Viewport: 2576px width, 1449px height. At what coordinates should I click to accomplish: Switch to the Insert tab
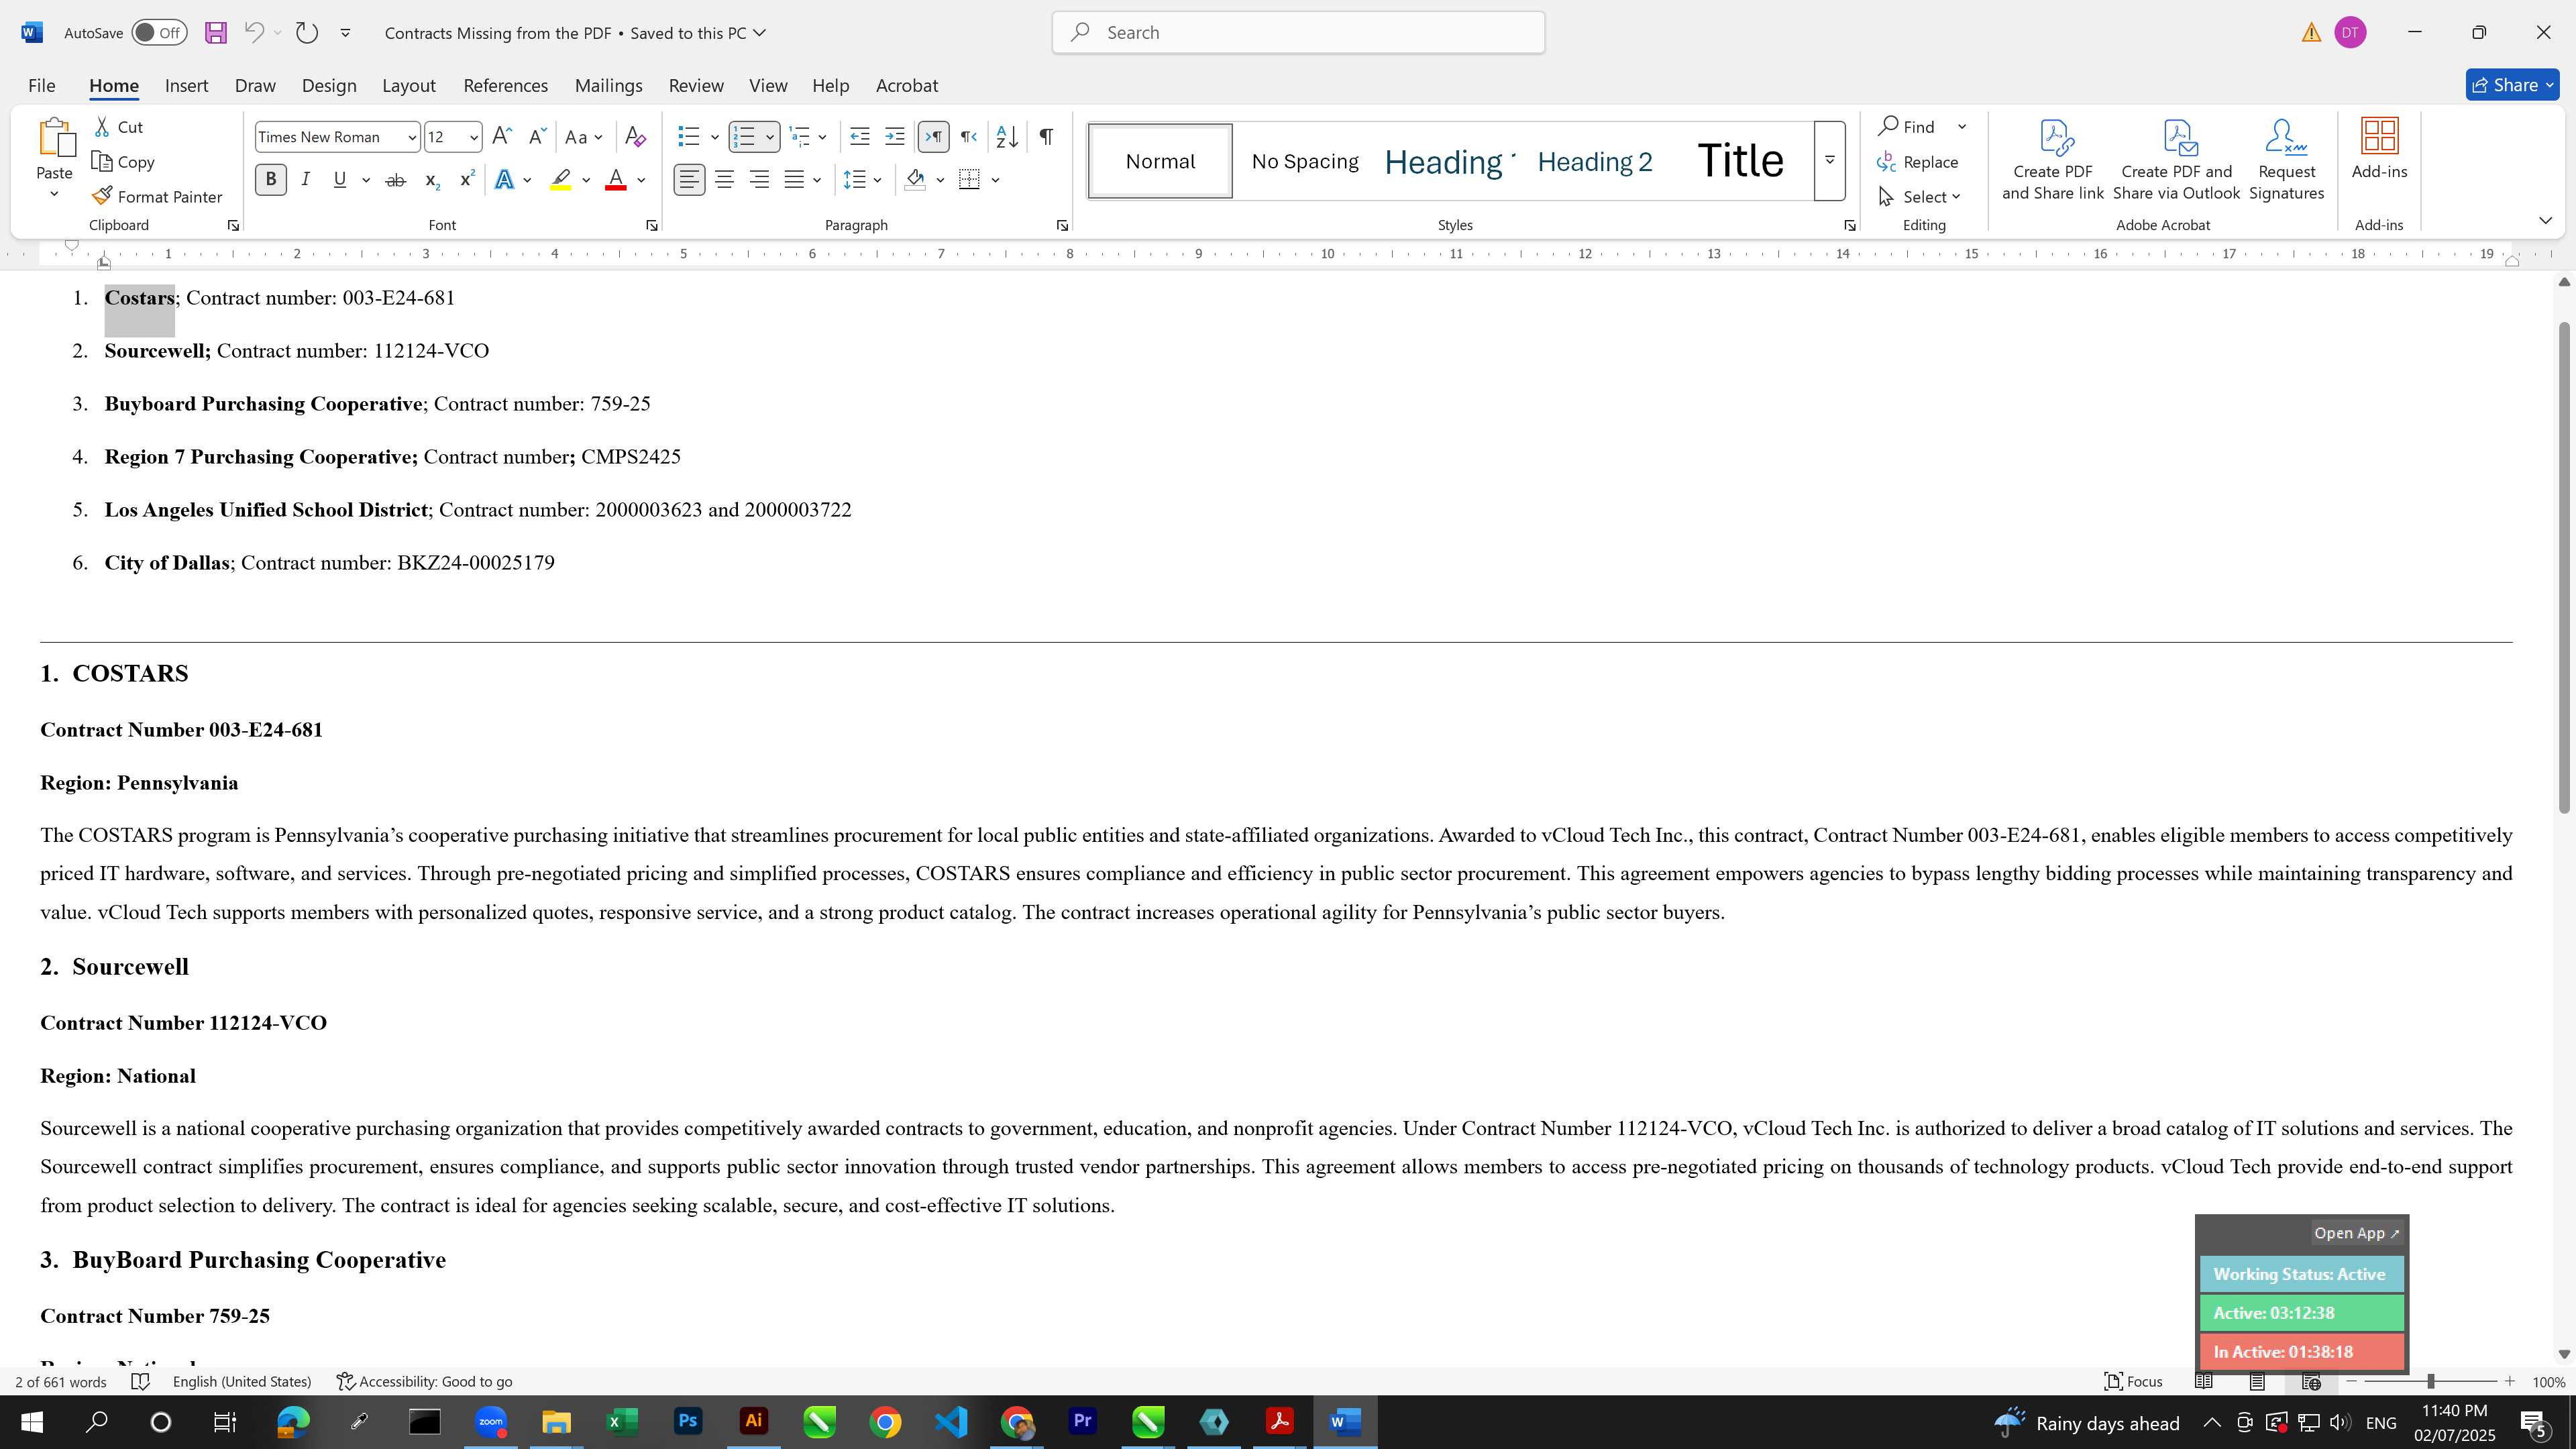(186, 86)
